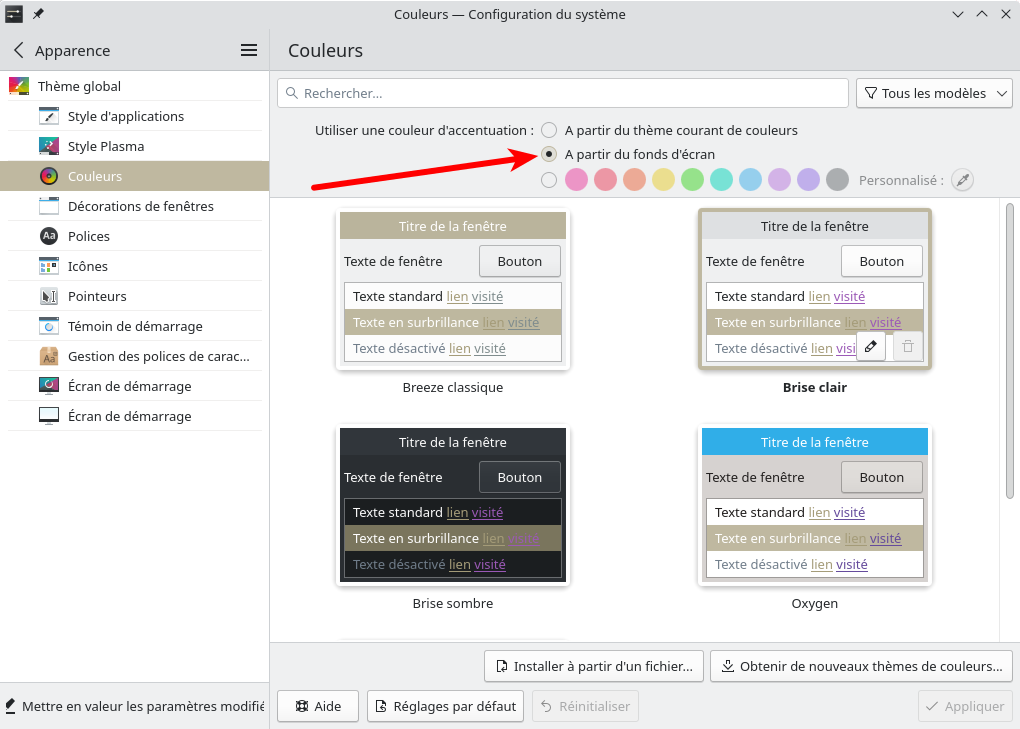
Task: Choose the teal accent color swatch
Action: [721, 179]
